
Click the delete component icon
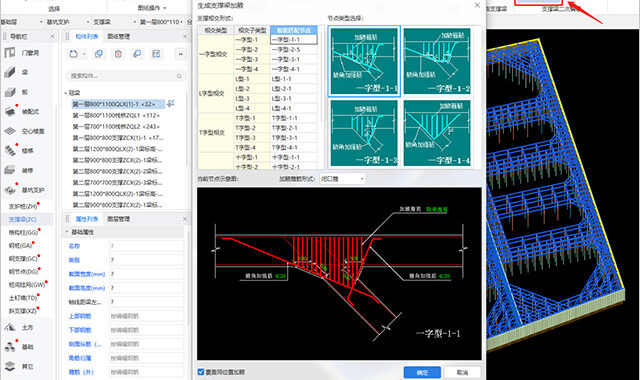tap(118, 54)
